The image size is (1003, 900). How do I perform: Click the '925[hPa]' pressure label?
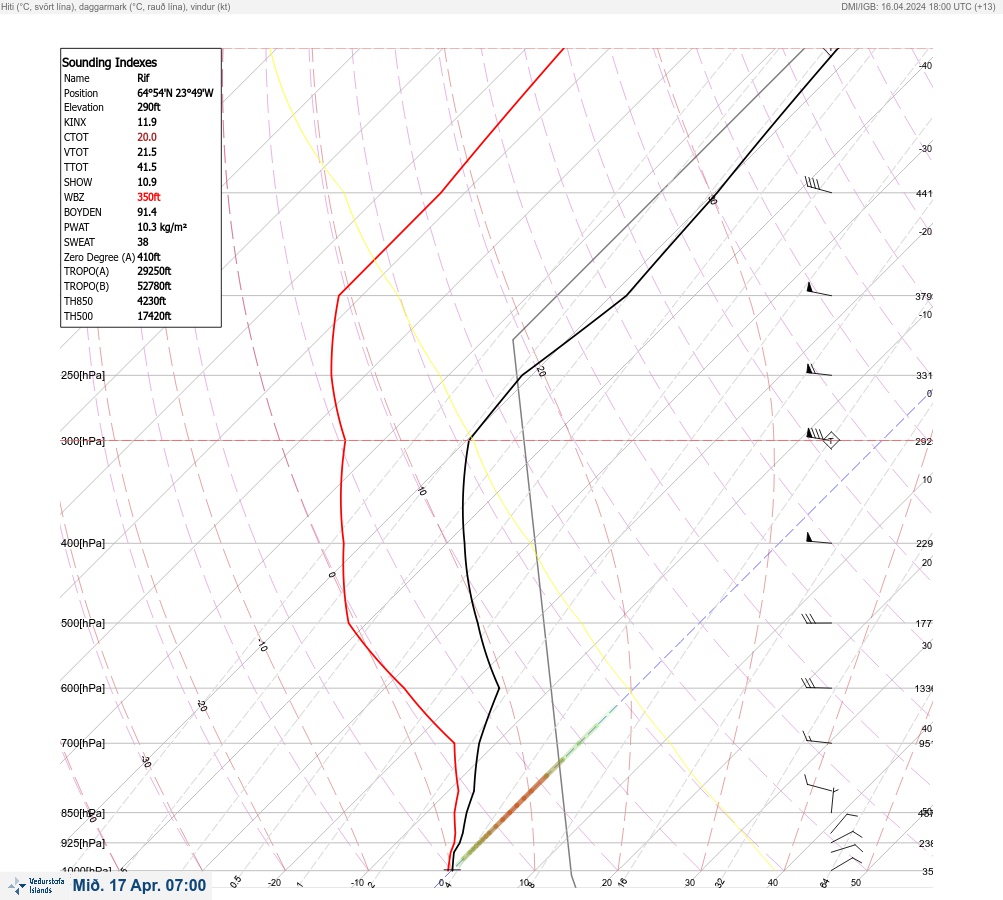83,843
